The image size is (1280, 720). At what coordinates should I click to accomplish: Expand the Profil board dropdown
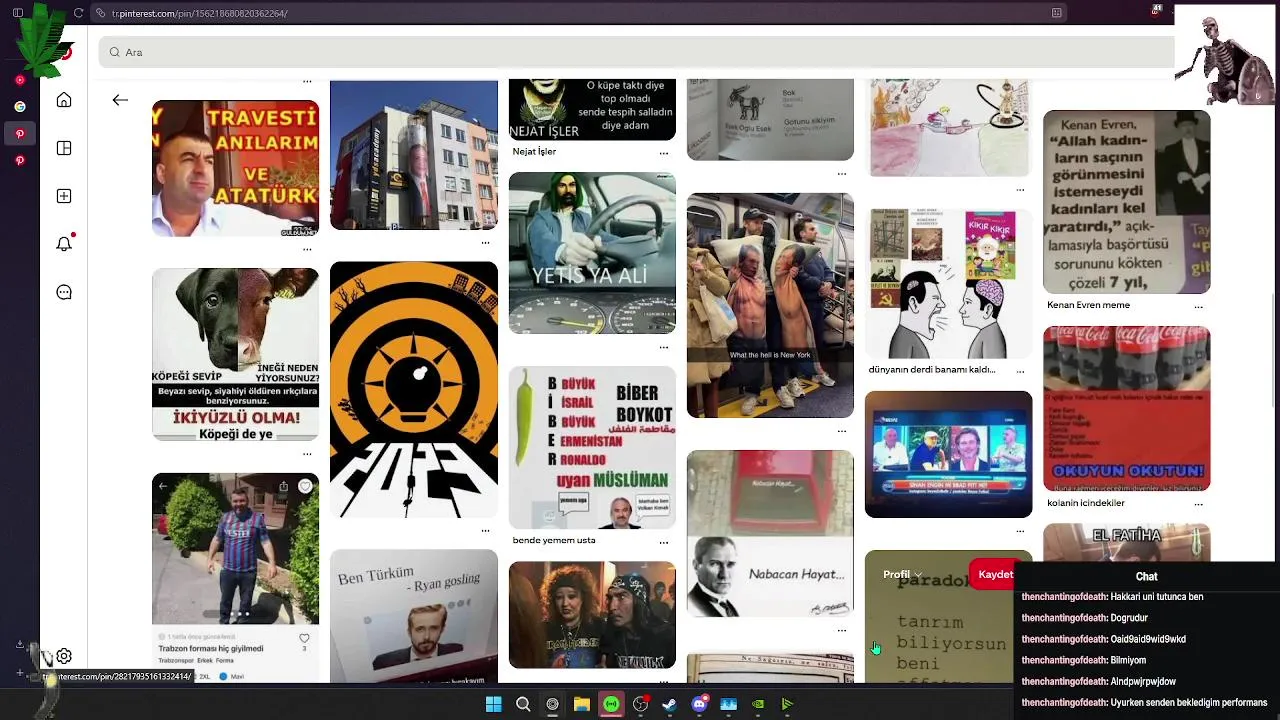(902, 574)
